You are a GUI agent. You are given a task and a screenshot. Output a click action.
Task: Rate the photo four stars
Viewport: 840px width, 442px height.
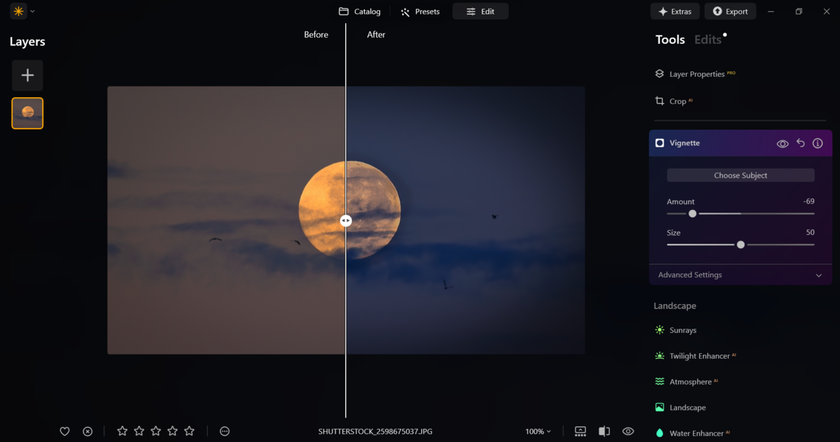[172, 431]
